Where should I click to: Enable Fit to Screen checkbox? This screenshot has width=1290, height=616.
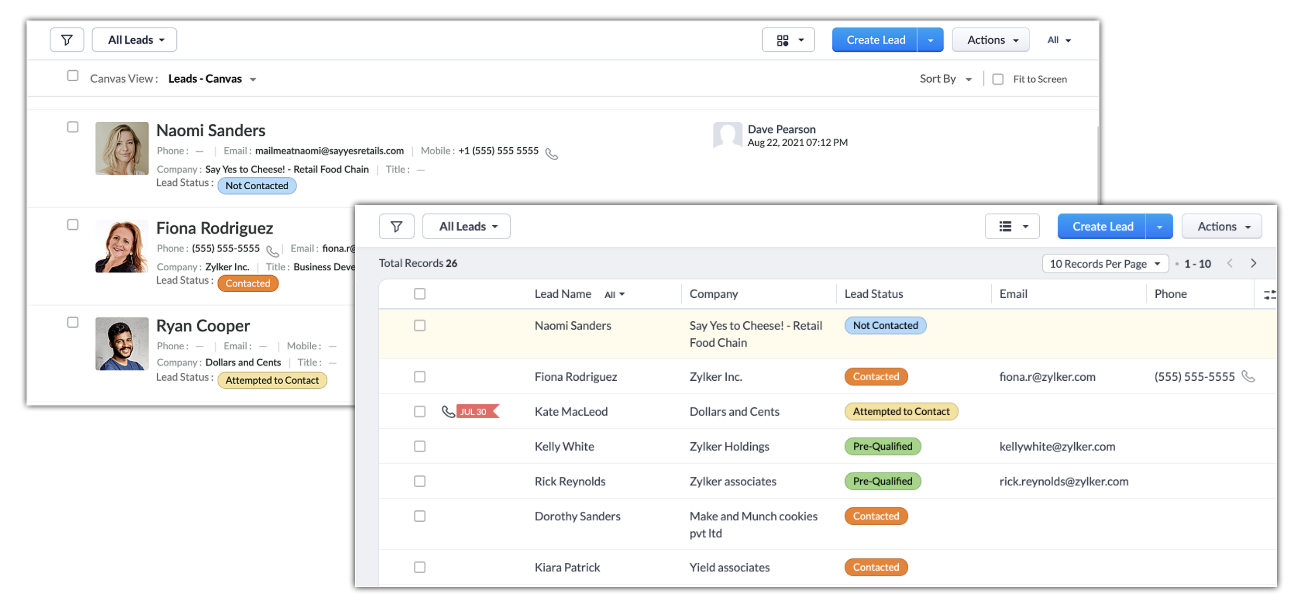click(998, 79)
